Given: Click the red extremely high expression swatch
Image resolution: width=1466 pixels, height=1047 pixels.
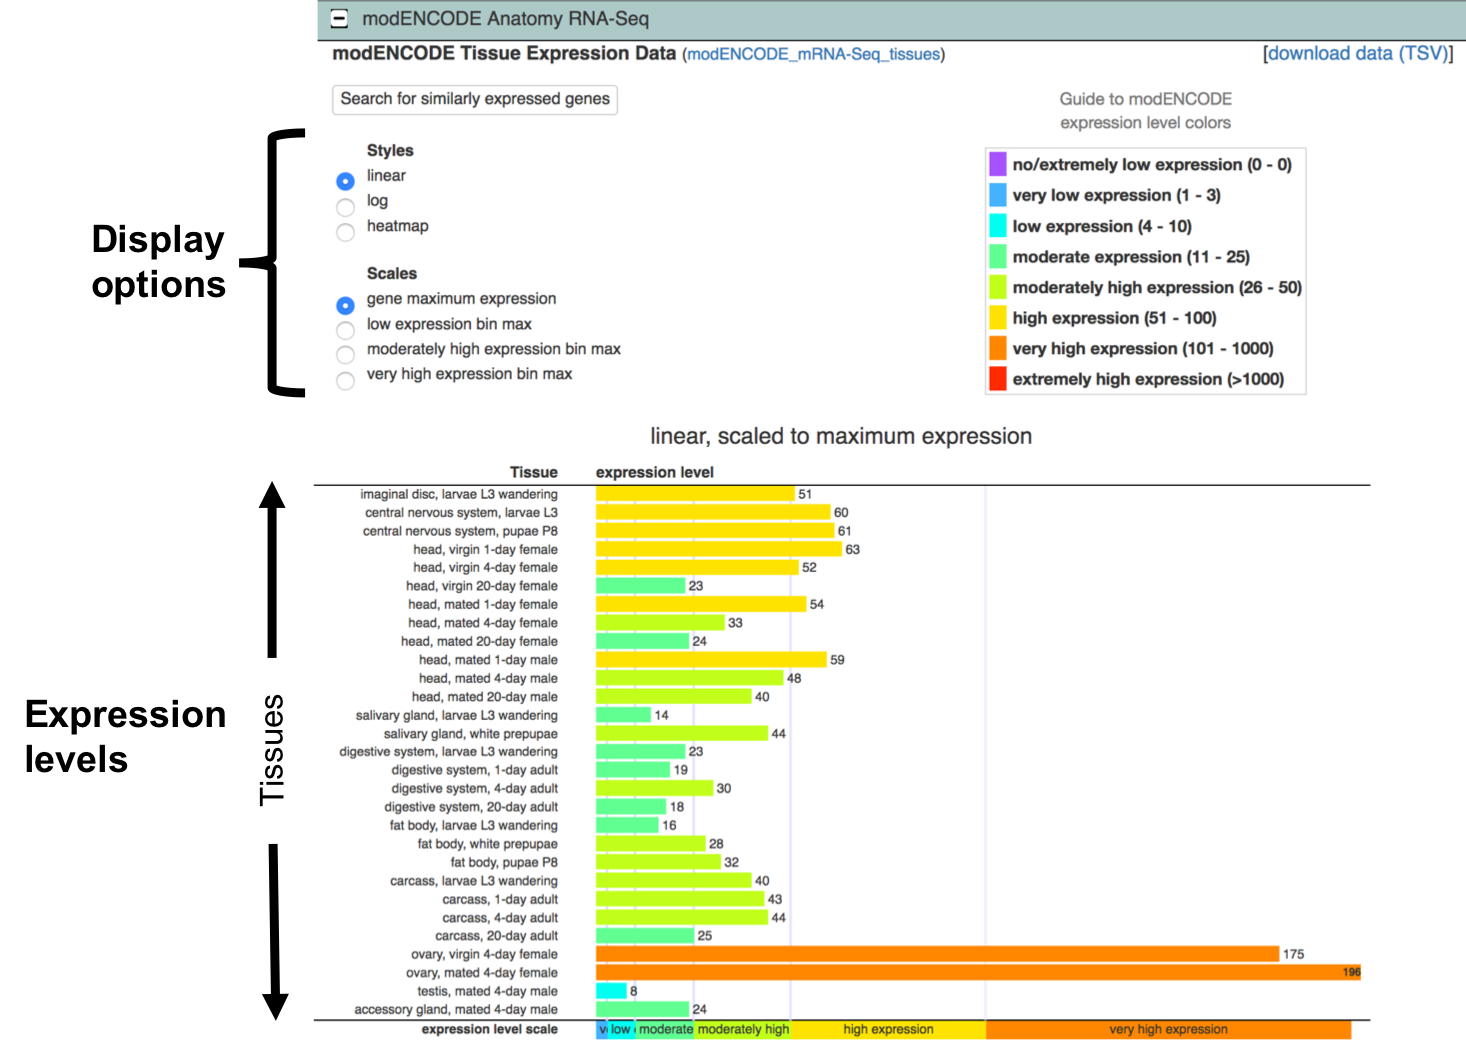Looking at the screenshot, I should 997,378.
